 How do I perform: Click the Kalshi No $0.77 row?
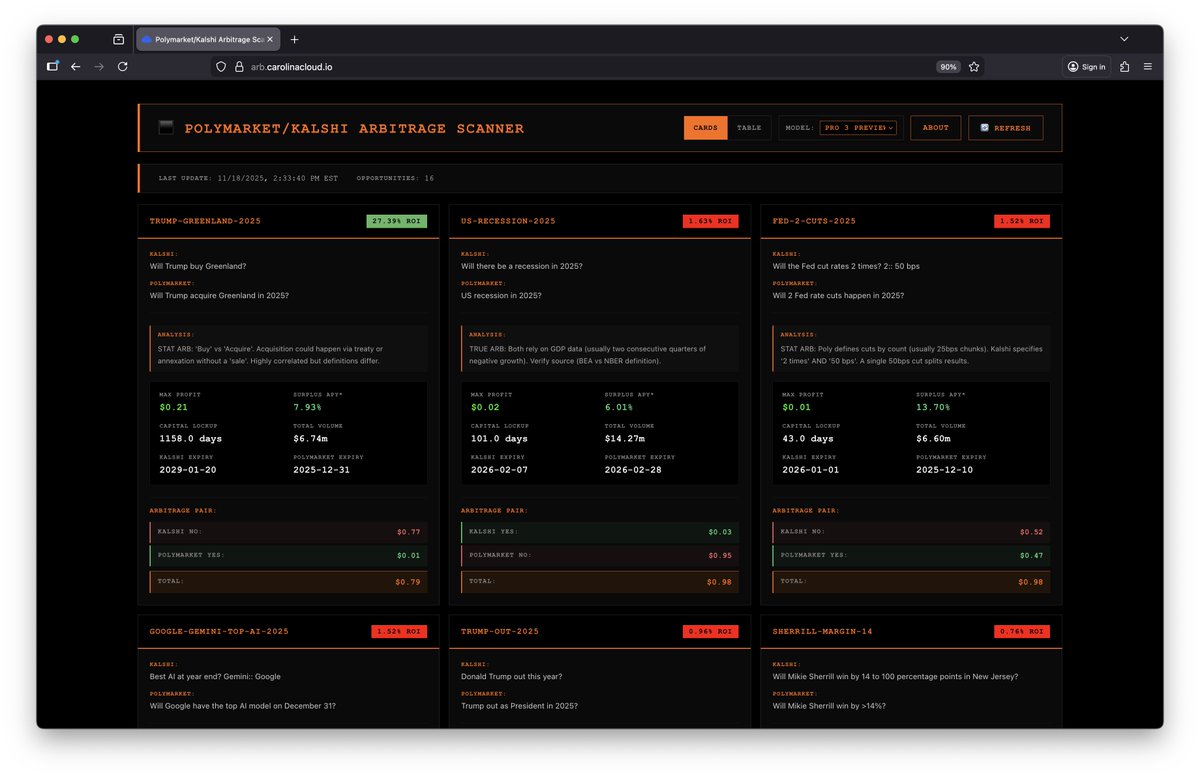288,532
